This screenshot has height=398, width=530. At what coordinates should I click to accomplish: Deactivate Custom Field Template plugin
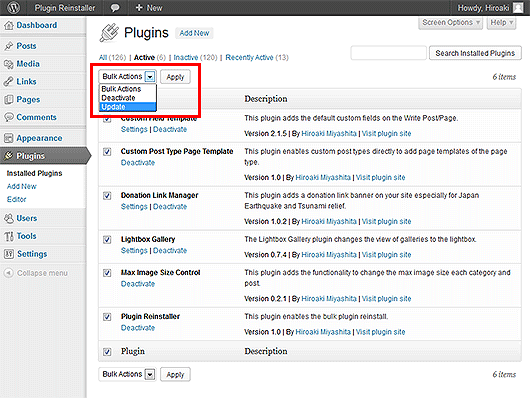(x=170, y=129)
